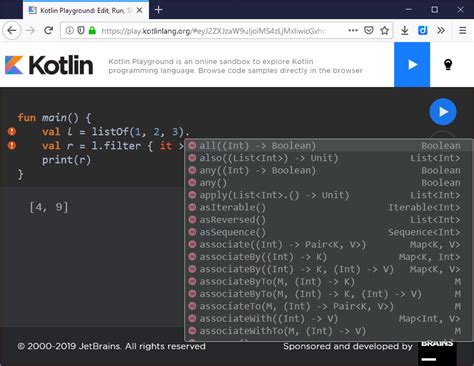Click the Kotlin logo

(x=49, y=65)
